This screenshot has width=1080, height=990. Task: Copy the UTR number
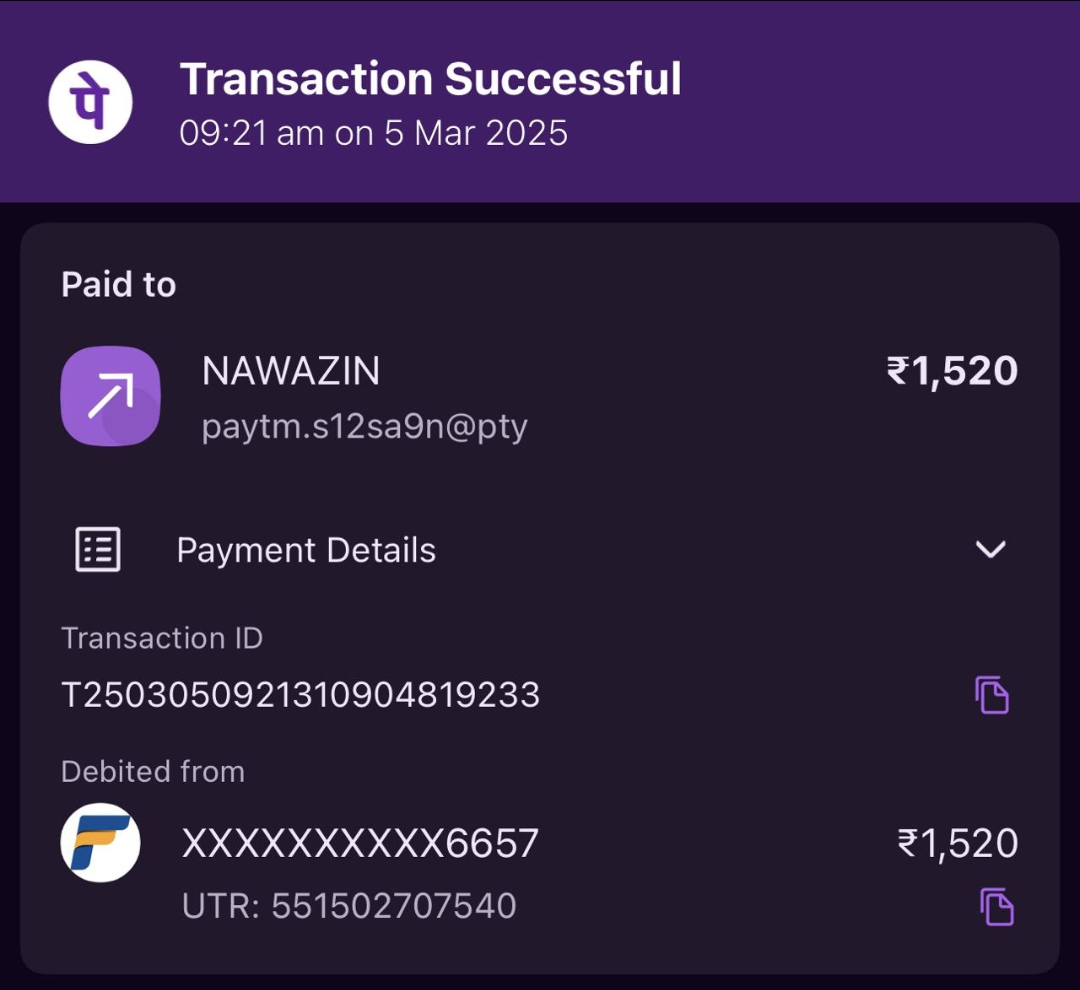[996, 906]
